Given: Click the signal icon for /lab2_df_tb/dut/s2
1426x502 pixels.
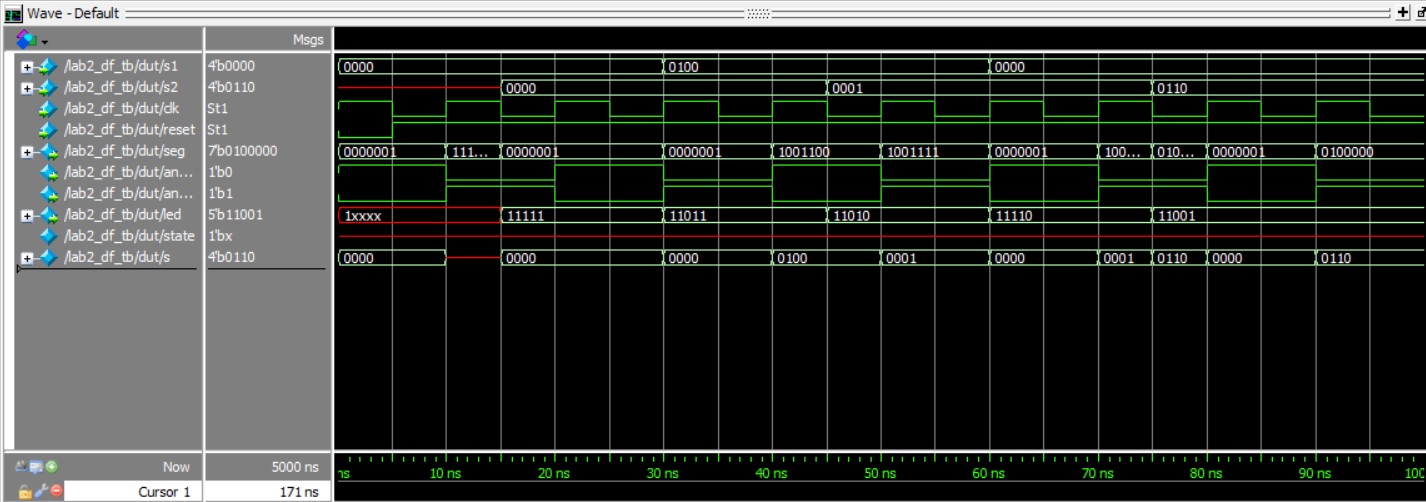Looking at the screenshot, I should [x=47, y=87].
